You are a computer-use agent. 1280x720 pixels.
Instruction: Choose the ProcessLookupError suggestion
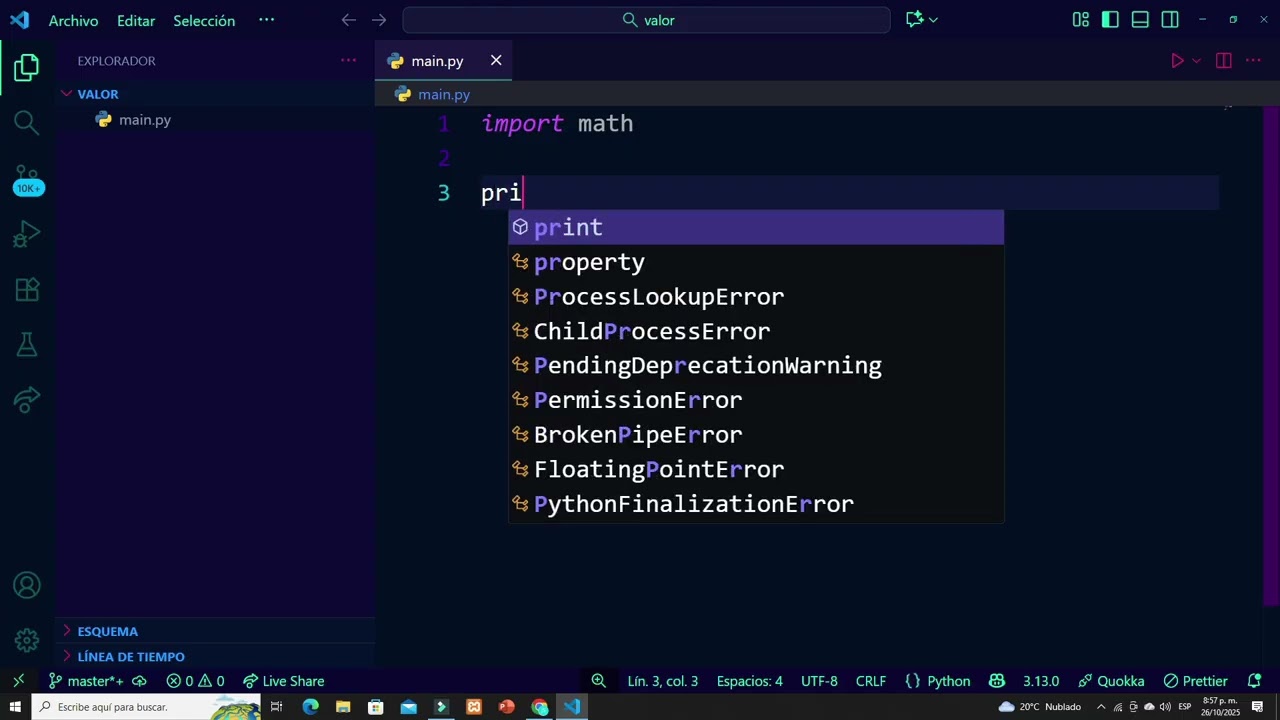pos(756,297)
